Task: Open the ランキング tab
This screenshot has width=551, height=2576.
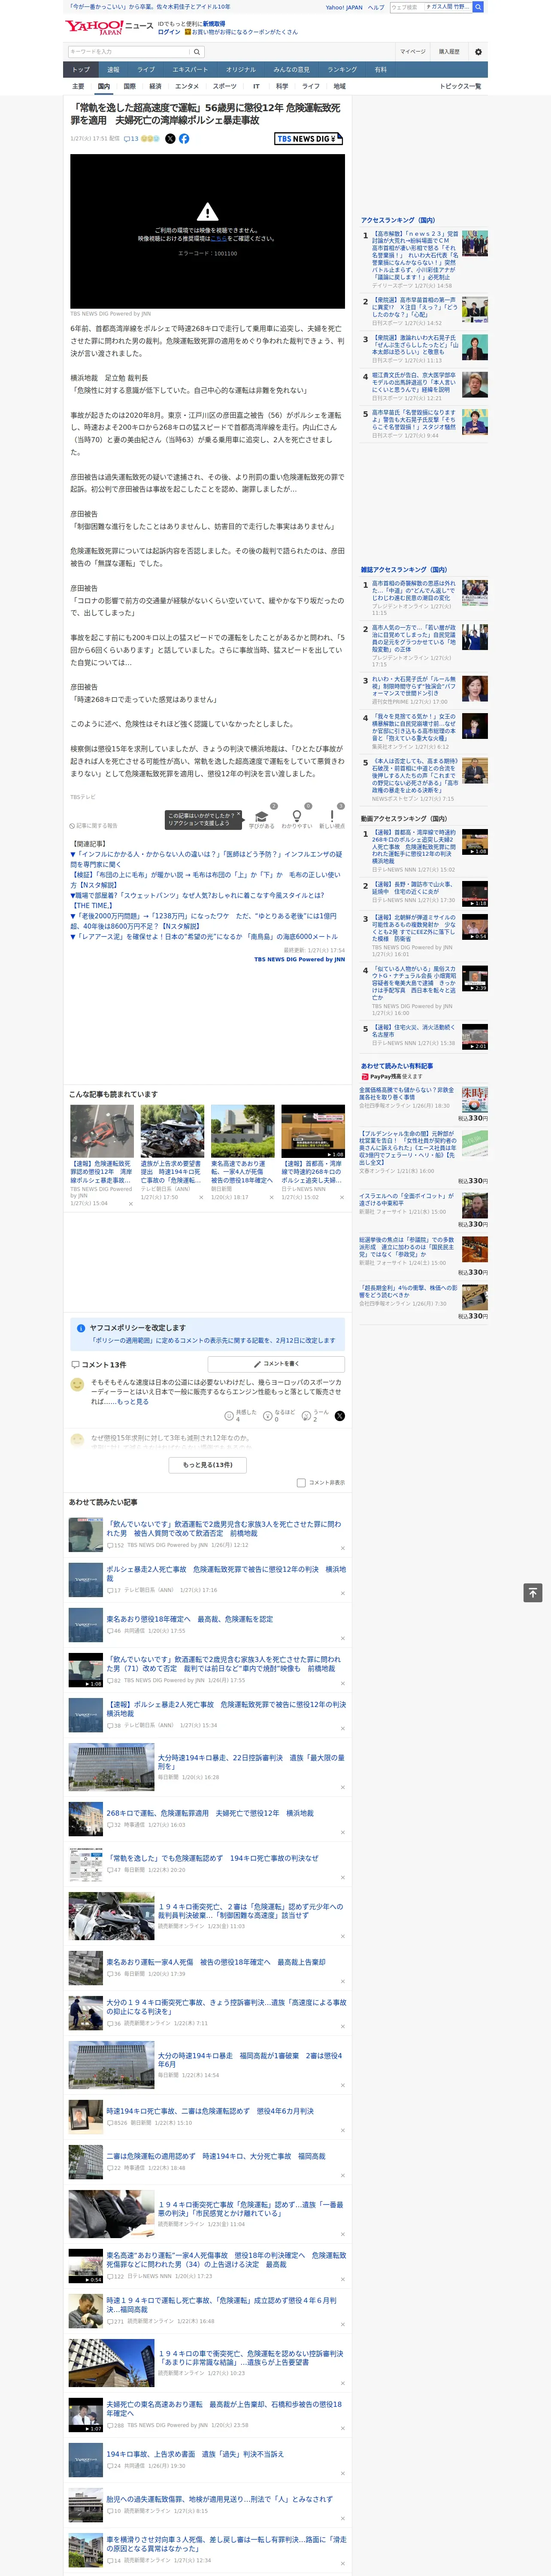Action: (x=342, y=70)
